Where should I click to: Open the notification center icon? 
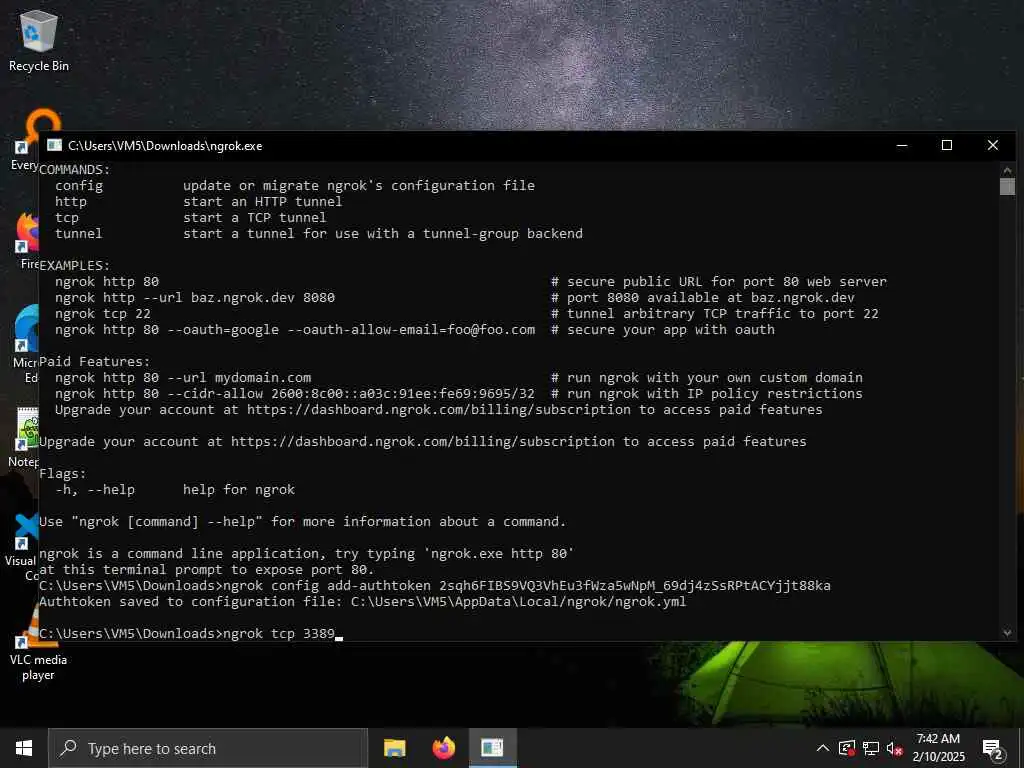tap(993, 749)
